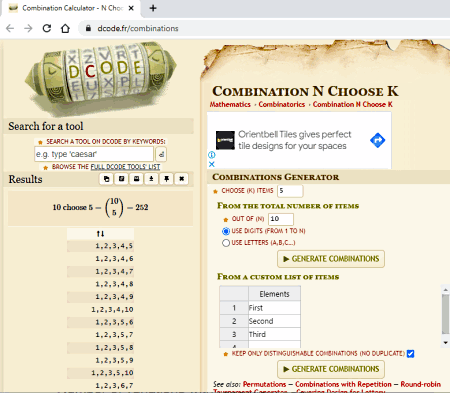Click Generate Combinations under custom list
The image size is (450, 393).
(x=331, y=369)
